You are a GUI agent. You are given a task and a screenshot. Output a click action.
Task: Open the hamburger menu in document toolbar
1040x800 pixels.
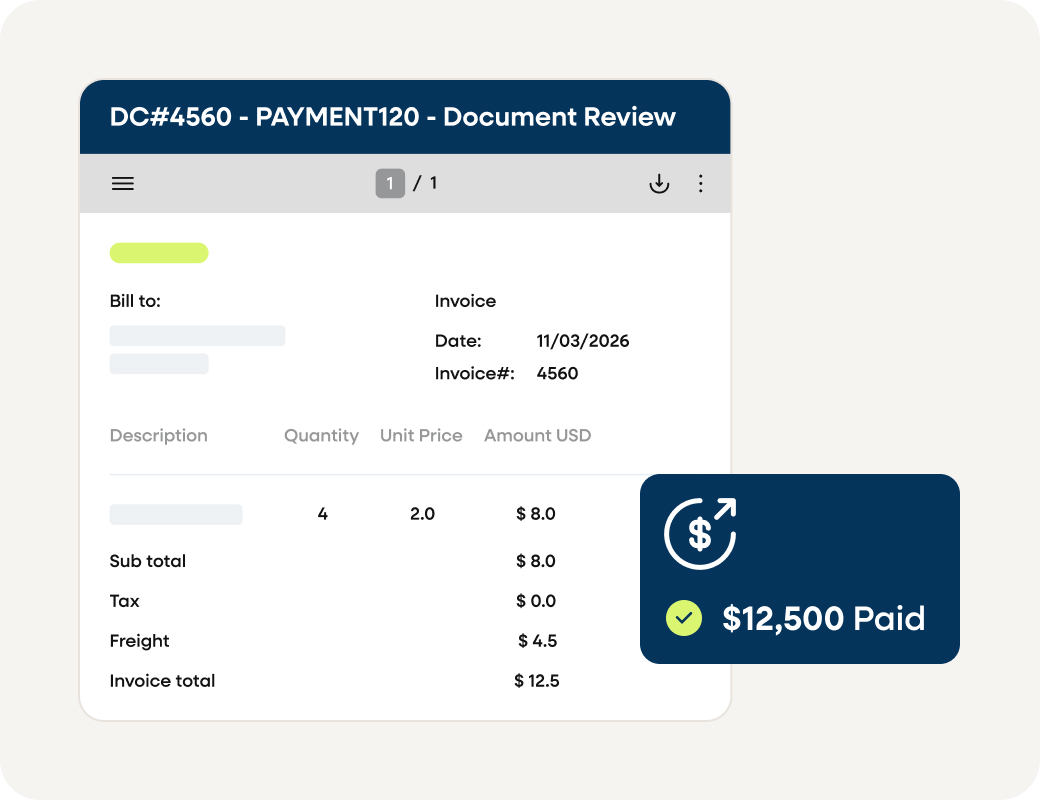123,184
